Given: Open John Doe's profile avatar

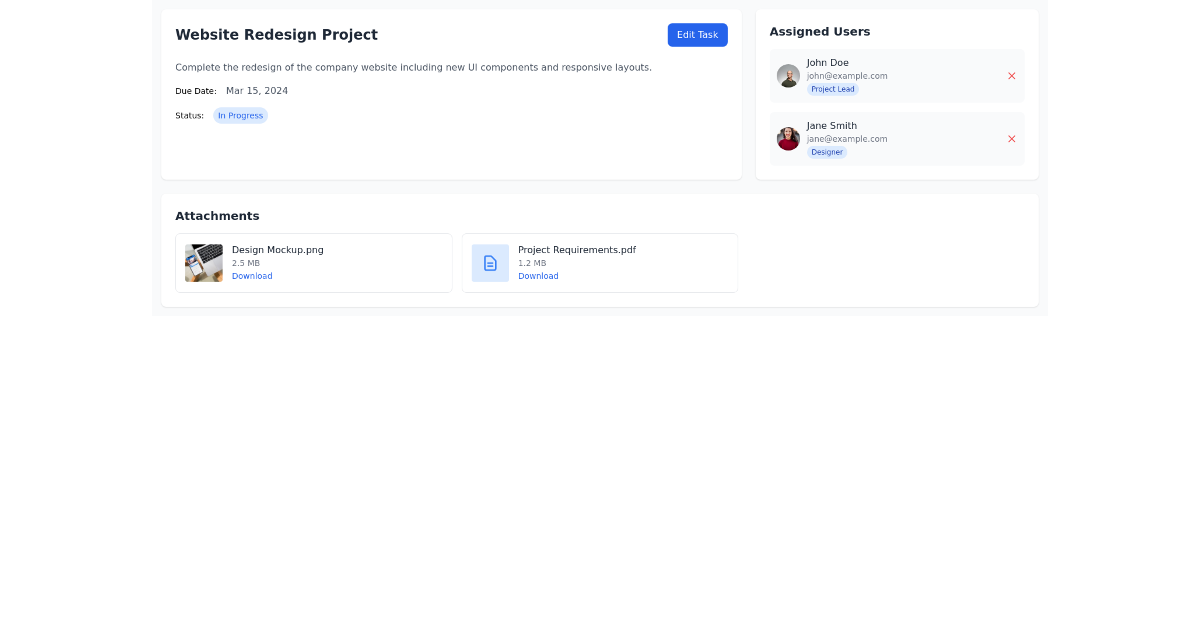Looking at the screenshot, I should [787, 75].
